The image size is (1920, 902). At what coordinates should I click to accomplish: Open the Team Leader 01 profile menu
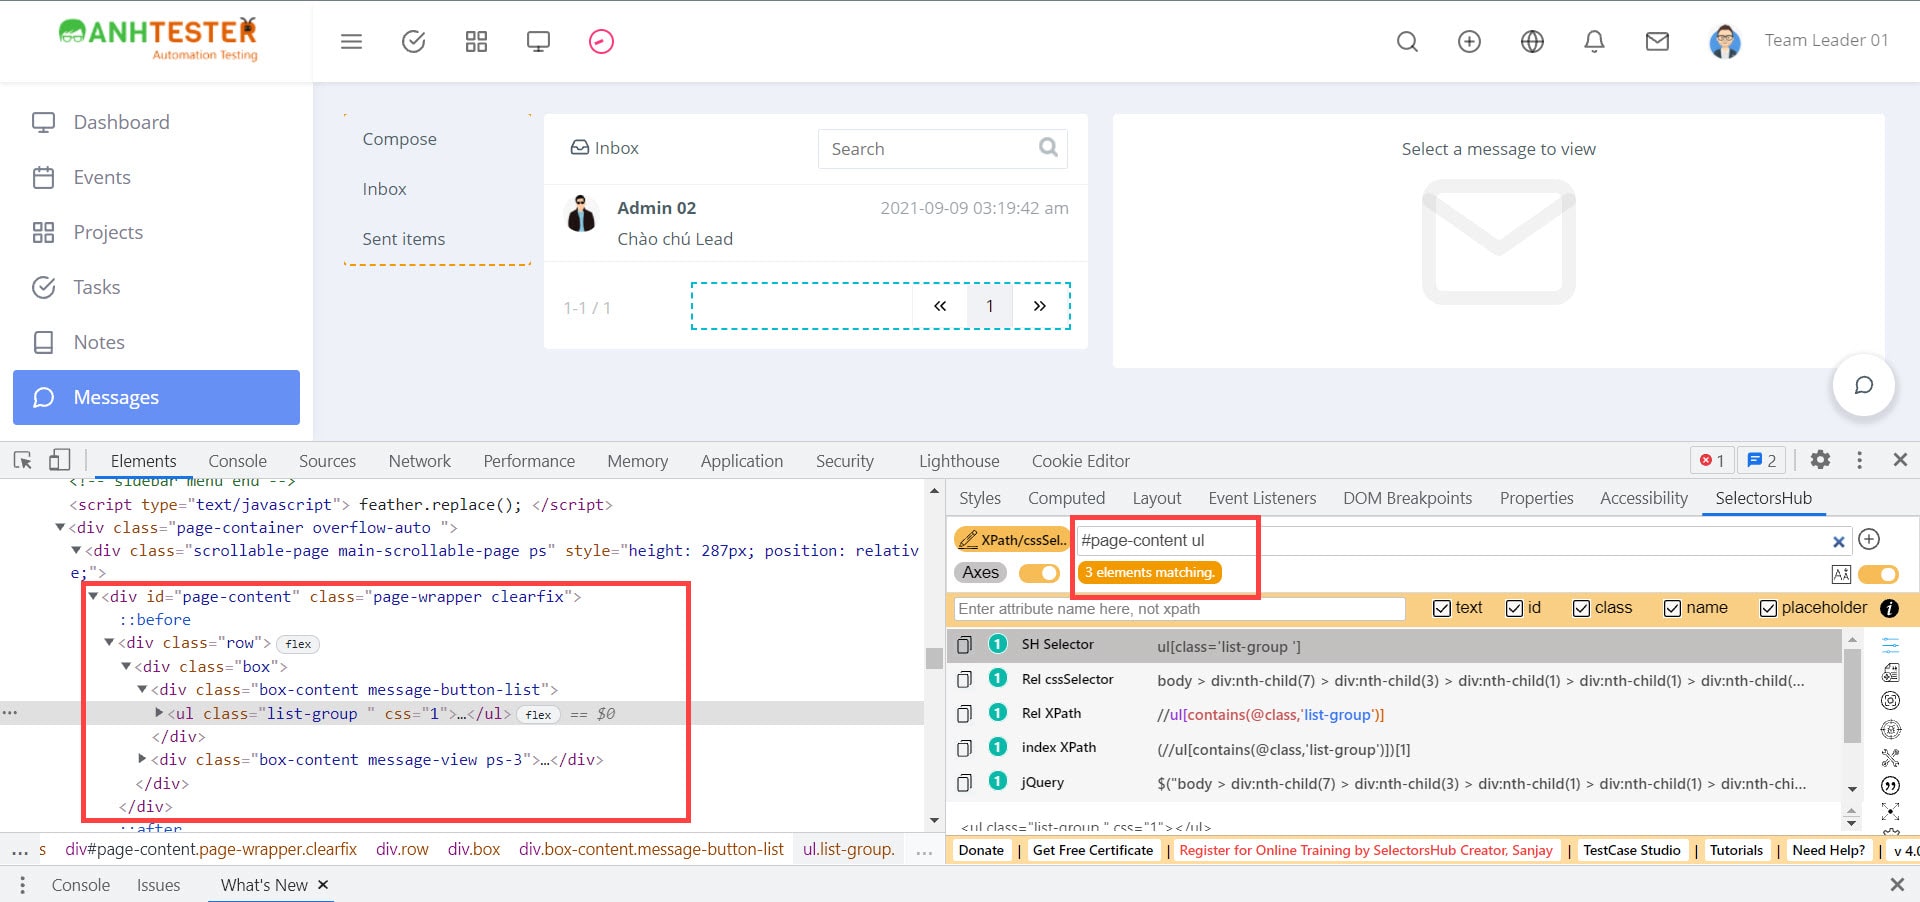[x=1800, y=41]
